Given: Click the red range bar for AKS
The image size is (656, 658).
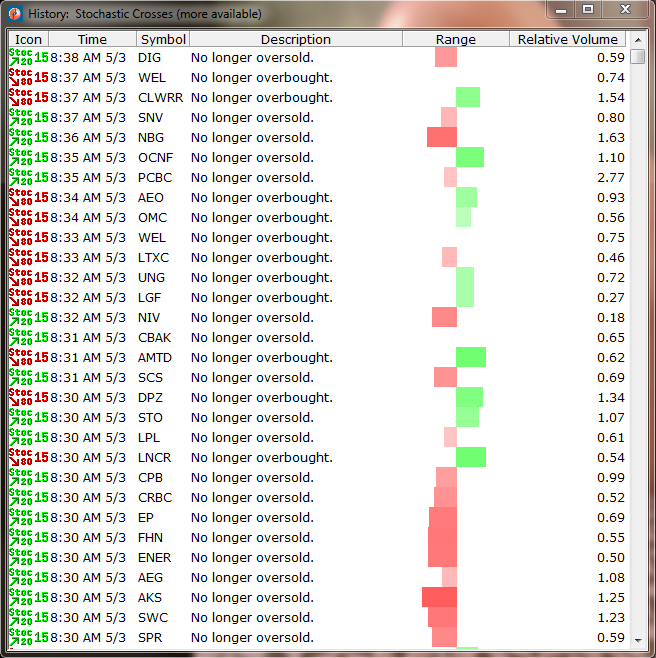Looking at the screenshot, I should pos(439,598).
